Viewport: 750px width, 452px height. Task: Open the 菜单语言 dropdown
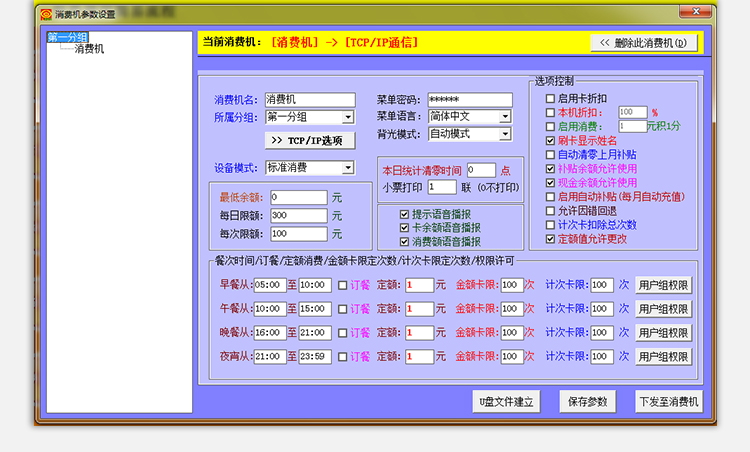tap(505, 117)
